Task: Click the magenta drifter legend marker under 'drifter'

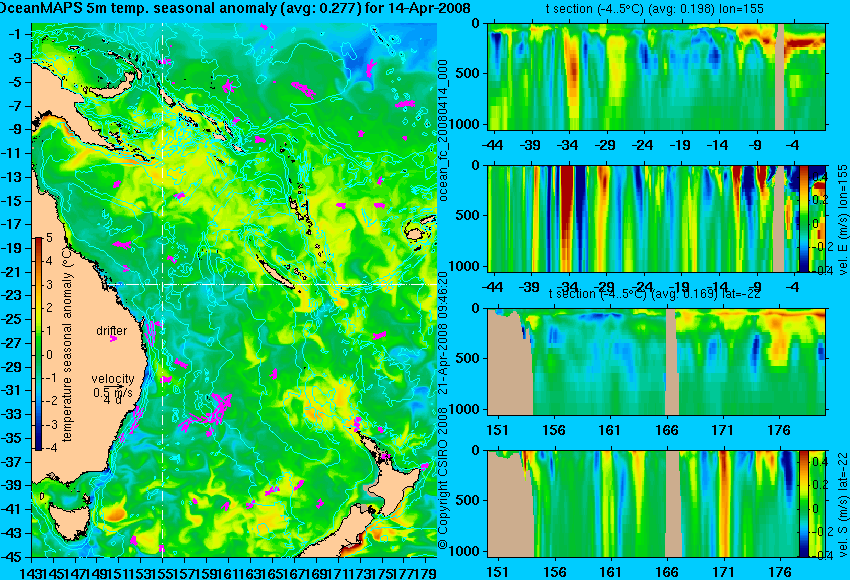Action: (113, 339)
